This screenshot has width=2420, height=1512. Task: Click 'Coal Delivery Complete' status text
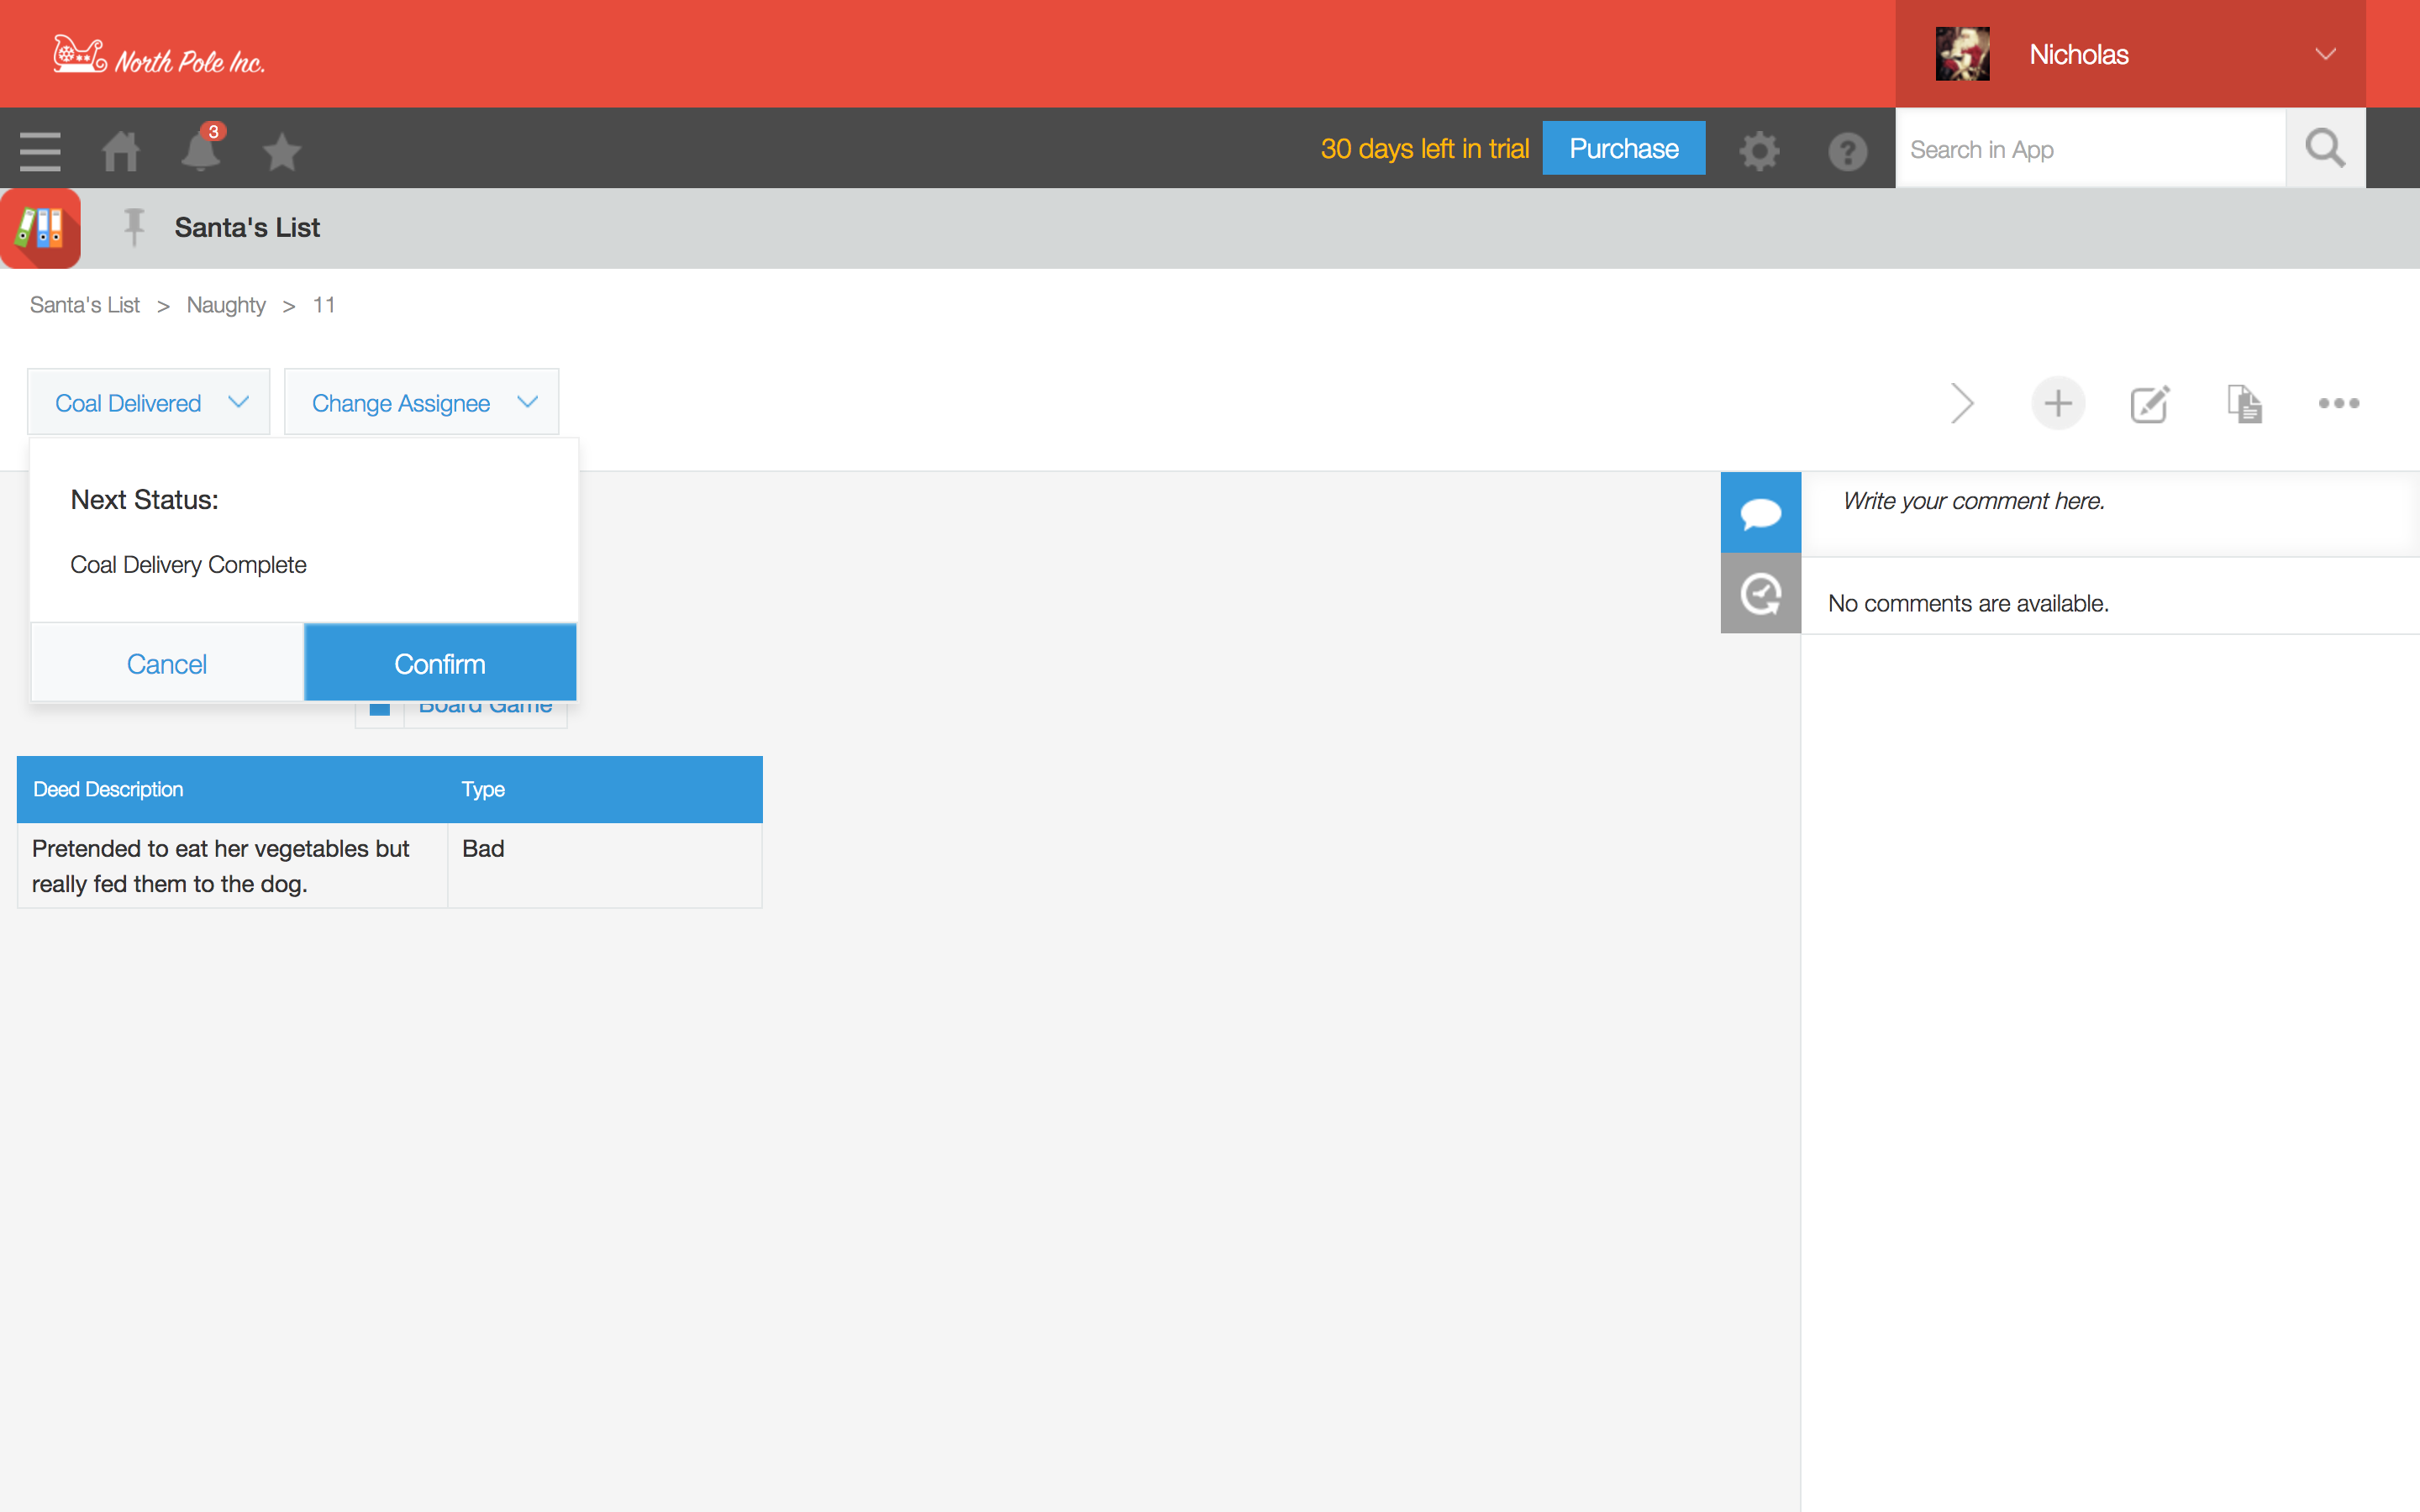[188, 565]
